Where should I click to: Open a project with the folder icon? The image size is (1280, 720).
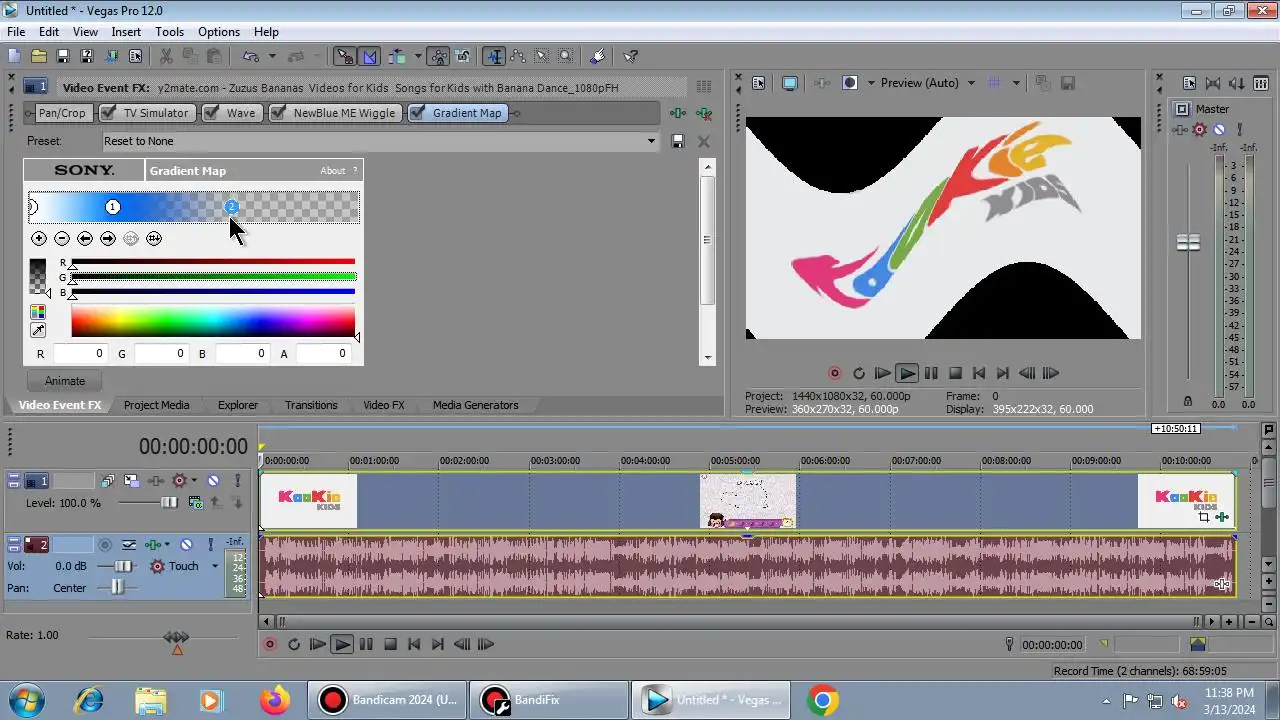(x=39, y=57)
